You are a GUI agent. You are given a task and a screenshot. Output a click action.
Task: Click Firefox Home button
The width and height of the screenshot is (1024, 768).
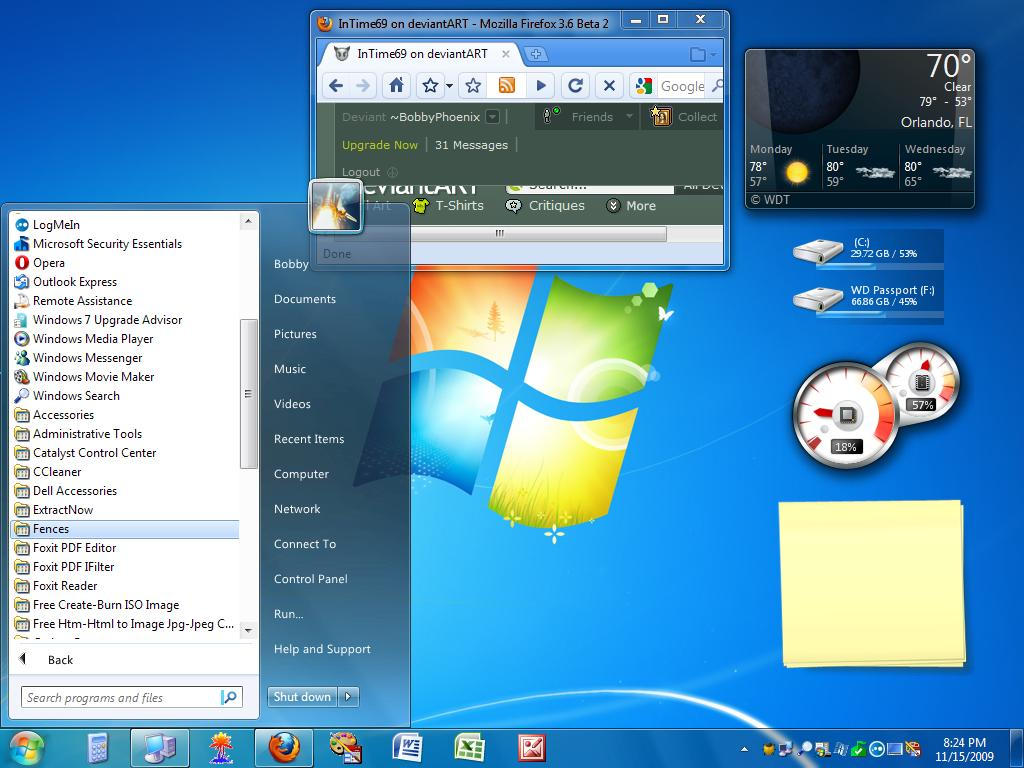tap(396, 86)
